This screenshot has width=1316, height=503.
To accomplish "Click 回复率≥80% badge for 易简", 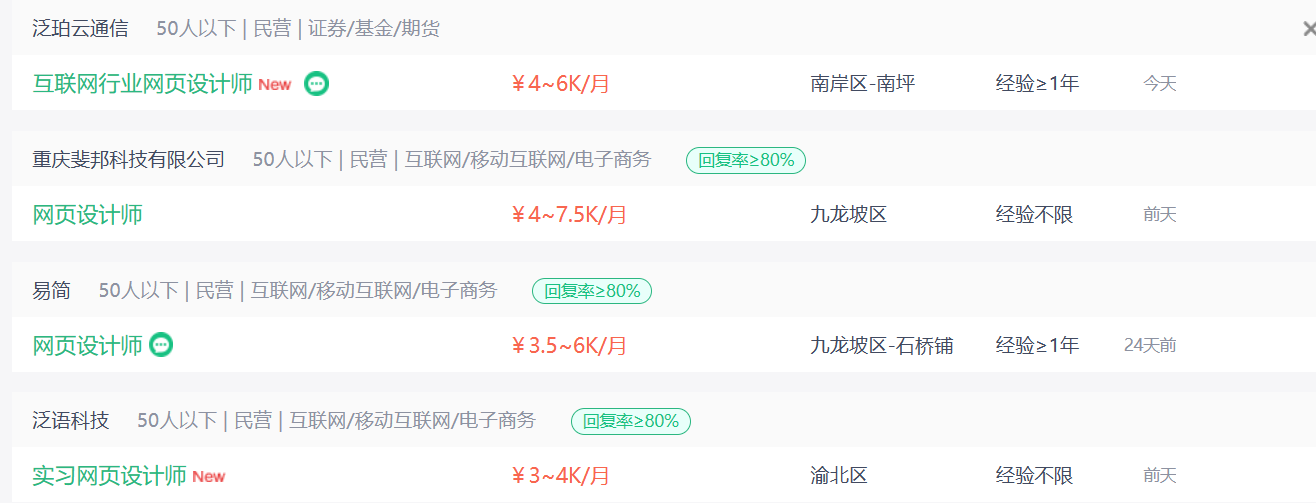I will (x=592, y=291).
